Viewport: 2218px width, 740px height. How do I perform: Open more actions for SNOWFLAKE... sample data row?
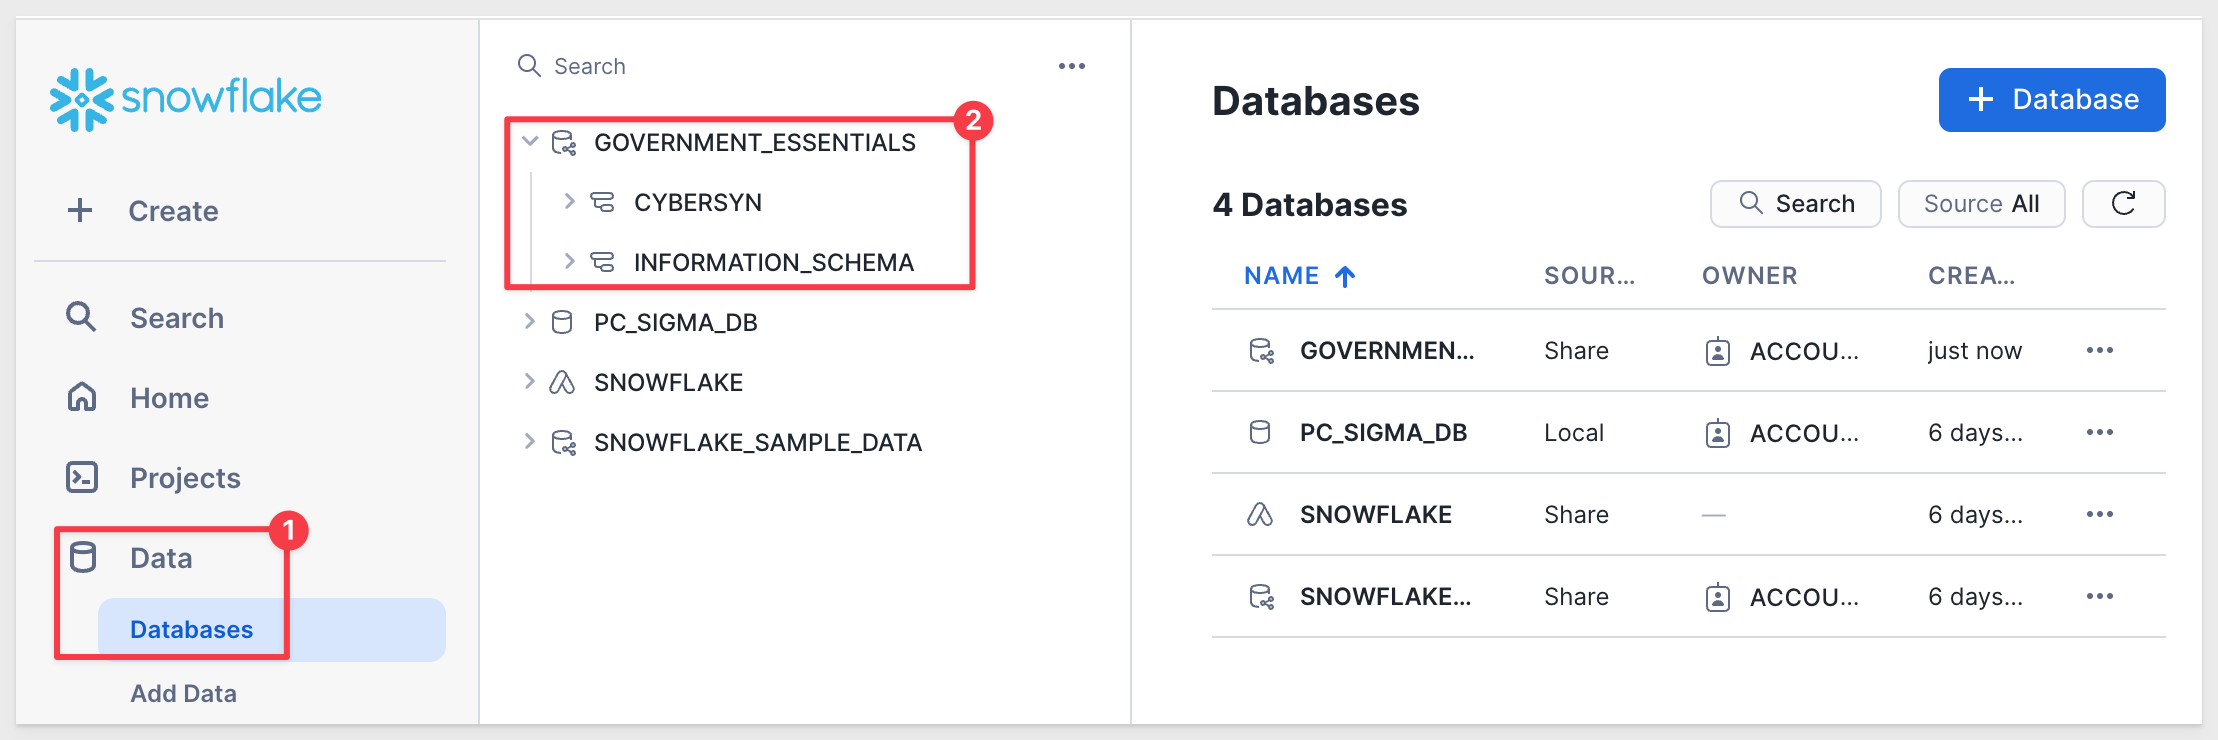click(x=2100, y=596)
